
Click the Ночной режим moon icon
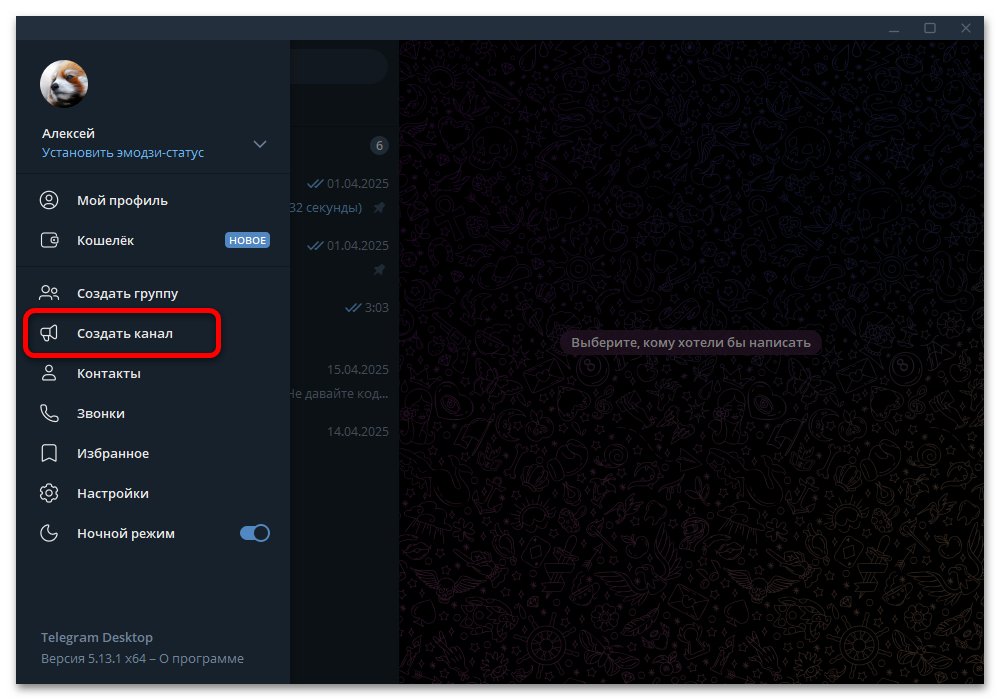pyautogui.click(x=49, y=534)
